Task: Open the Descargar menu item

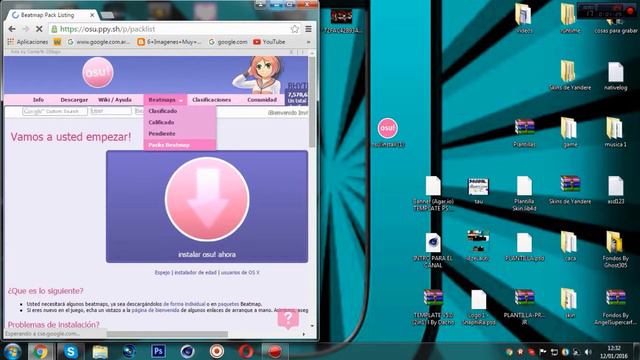Action: [x=74, y=100]
